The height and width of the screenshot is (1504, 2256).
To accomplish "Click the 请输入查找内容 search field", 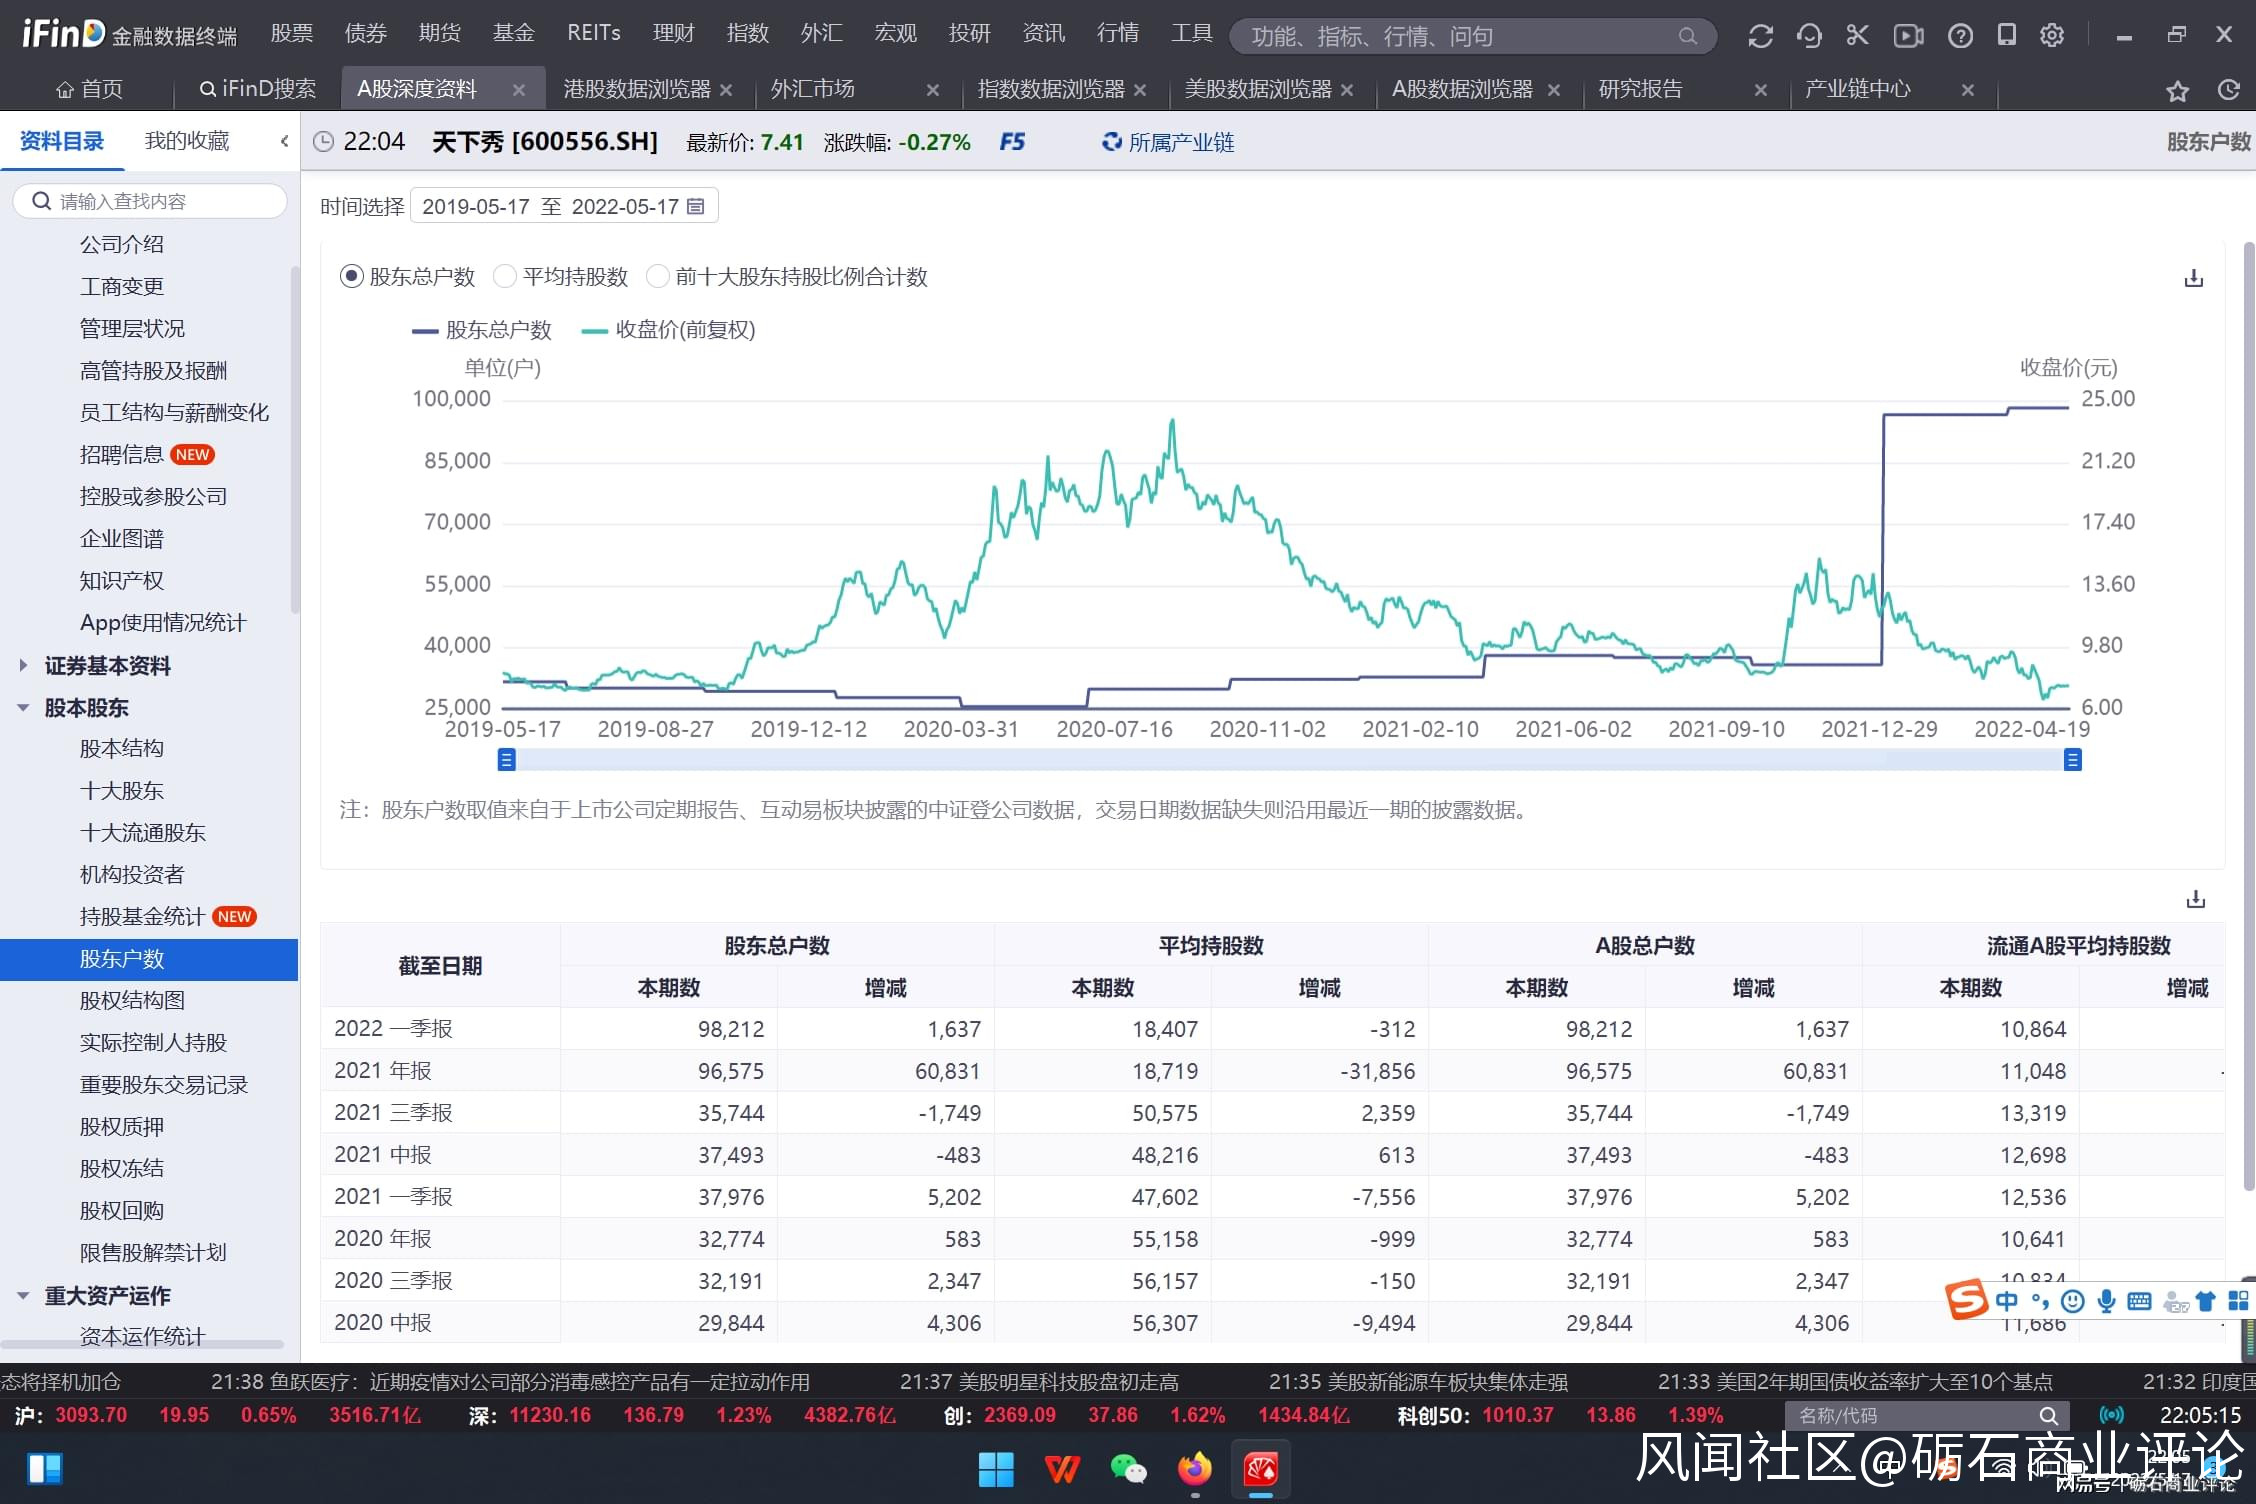I will [150, 201].
